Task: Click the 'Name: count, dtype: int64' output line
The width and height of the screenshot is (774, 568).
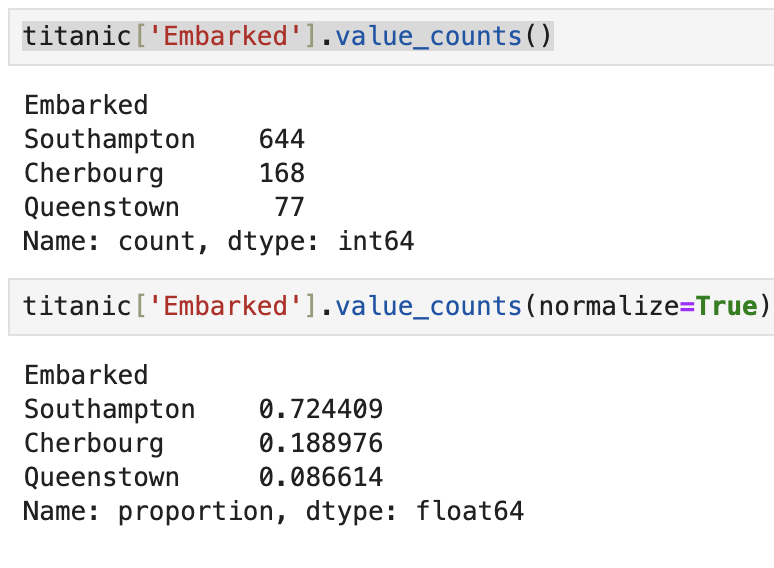Action: tap(219, 242)
